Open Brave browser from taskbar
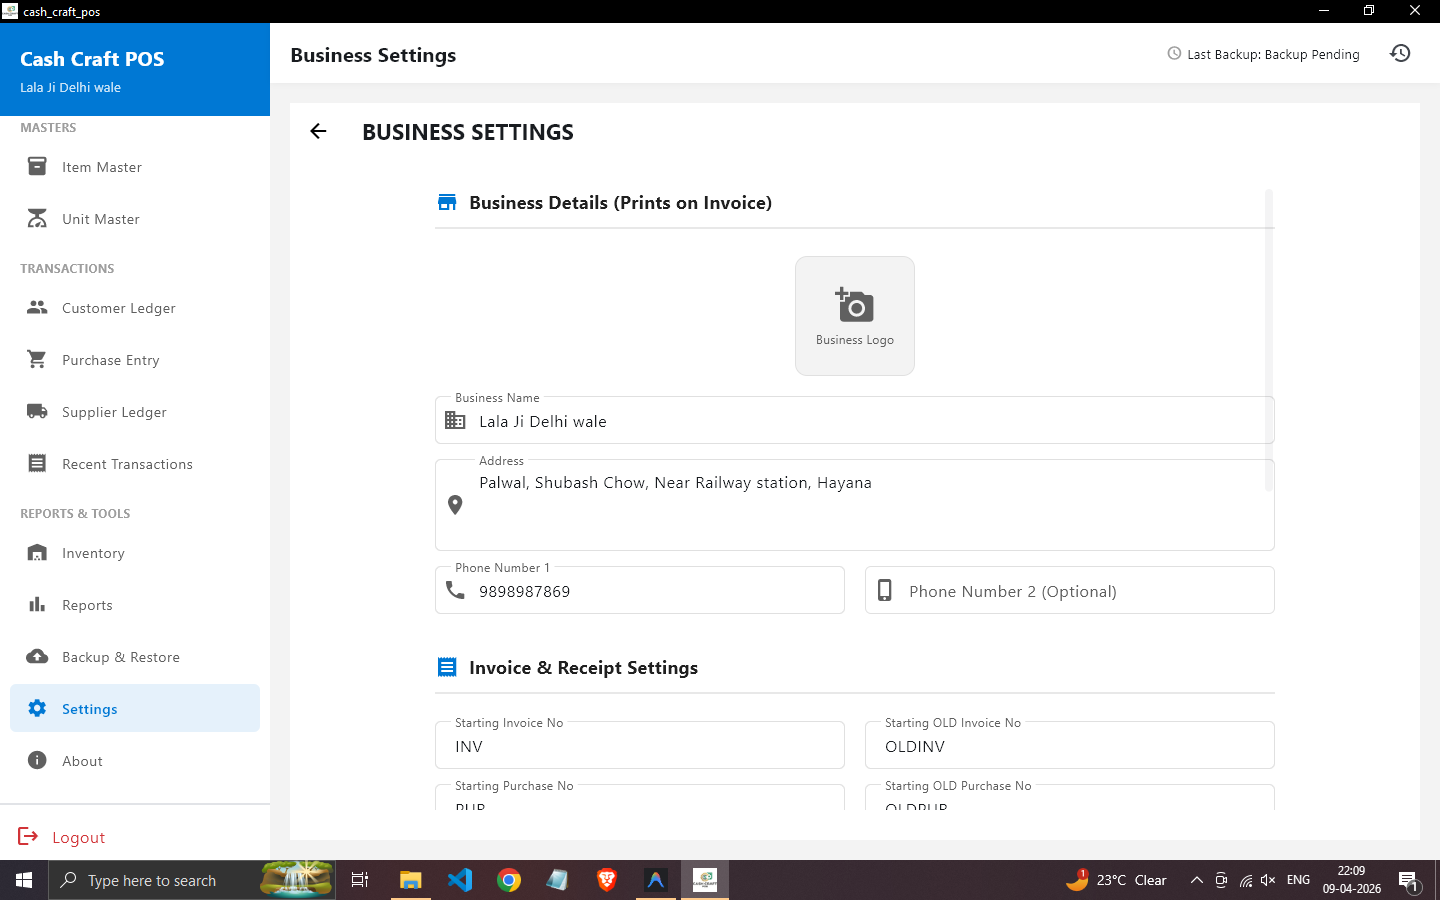This screenshot has height=900, width=1440. point(606,880)
